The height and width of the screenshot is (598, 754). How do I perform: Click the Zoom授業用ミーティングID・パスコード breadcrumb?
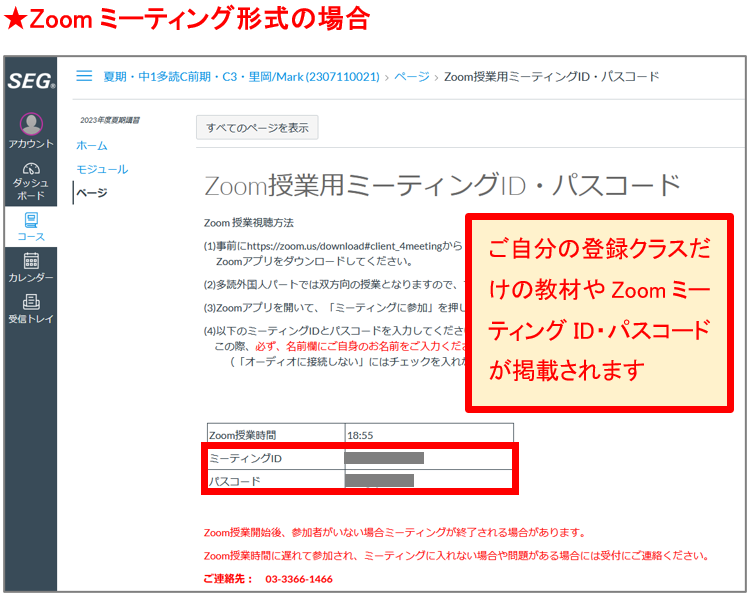551,76
